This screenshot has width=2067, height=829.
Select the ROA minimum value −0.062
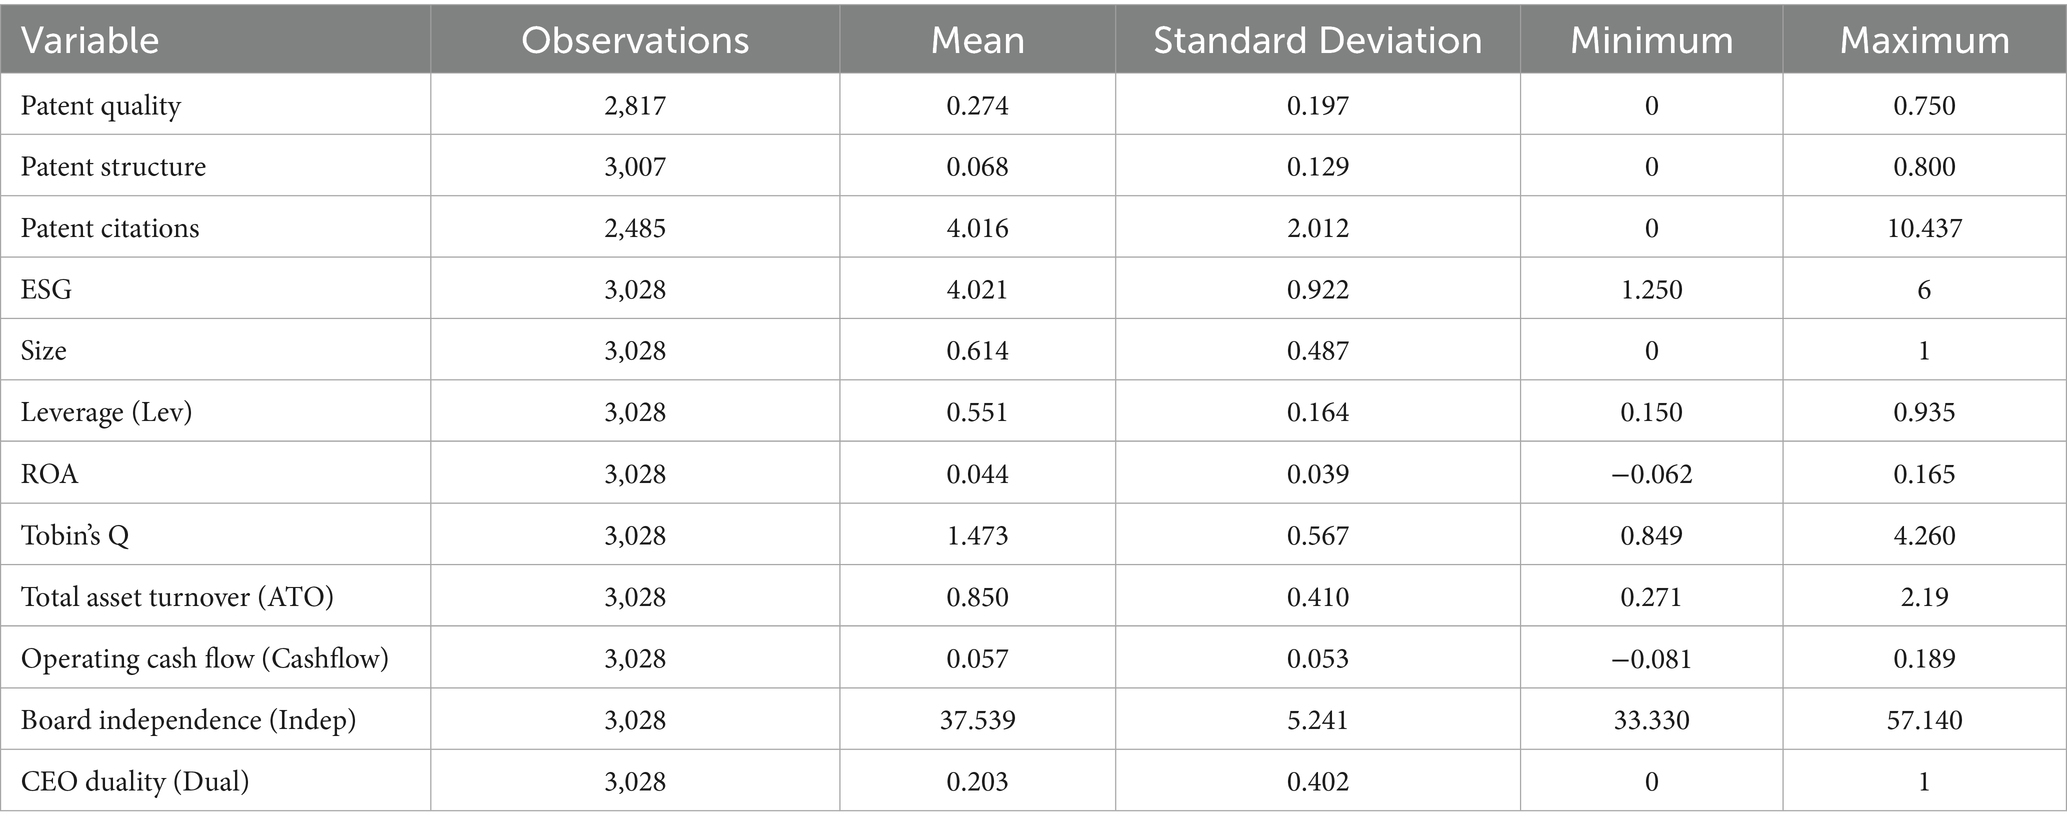click(x=1651, y=474)
